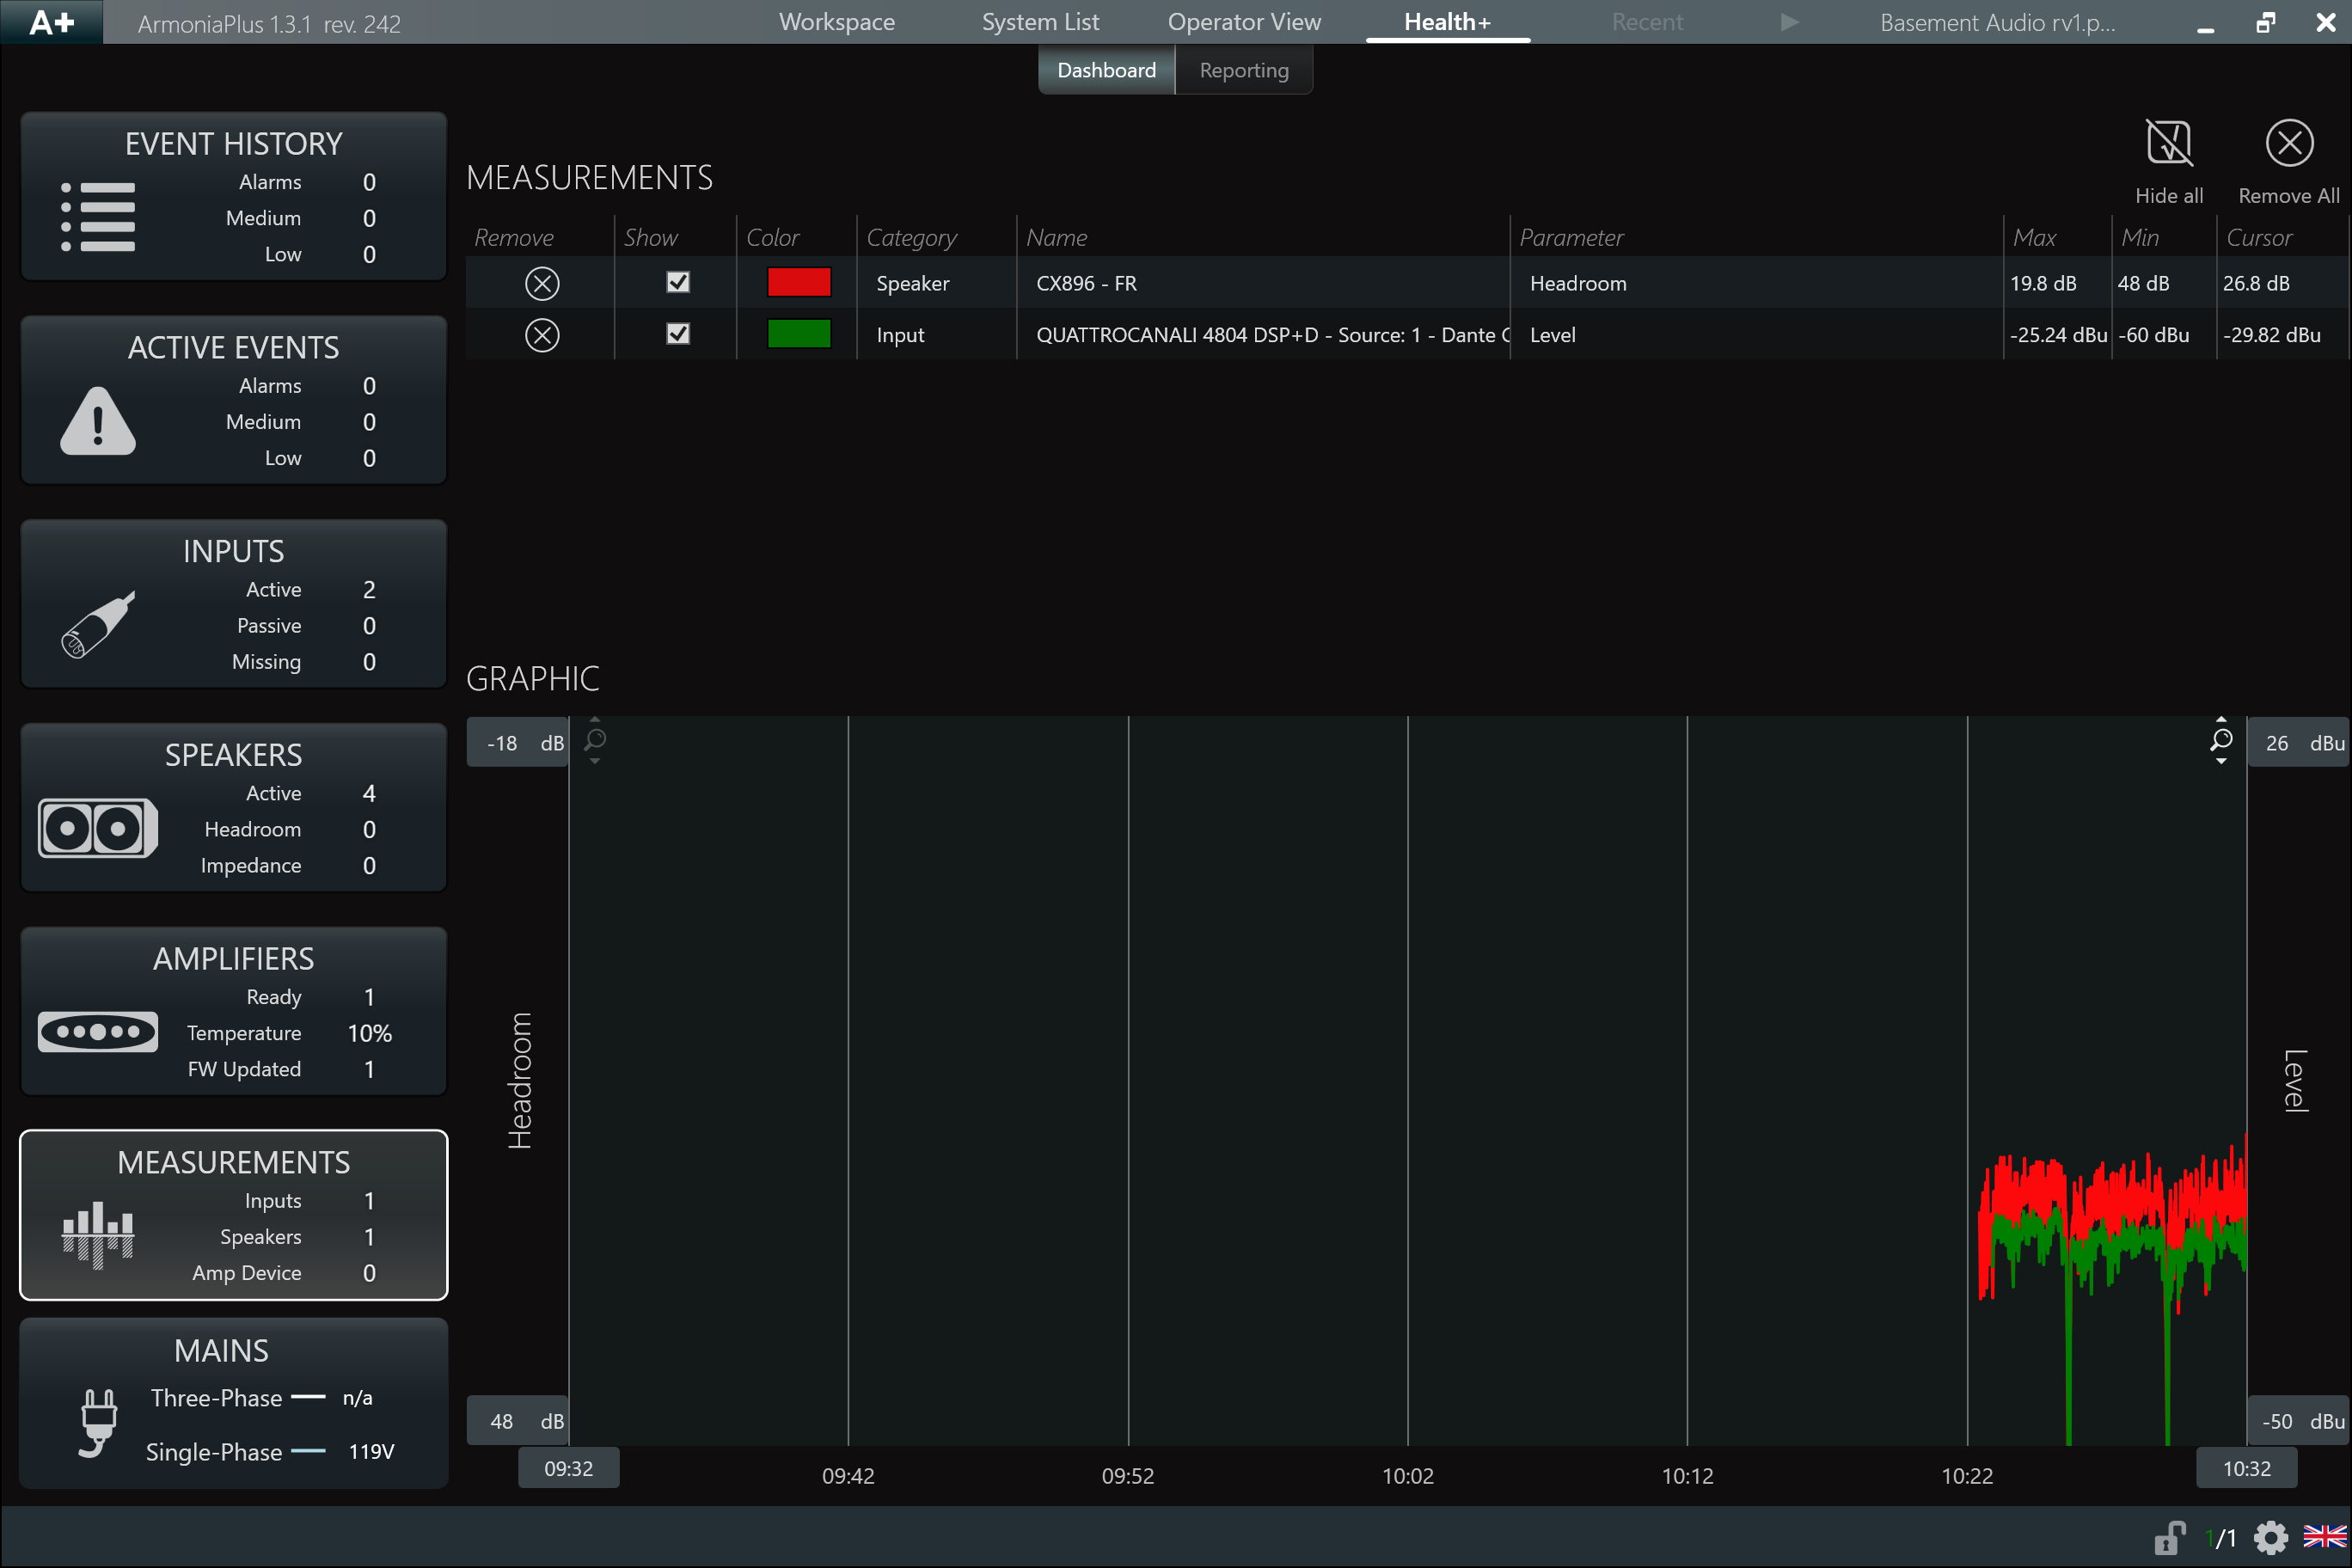Click the Remove All measurements icon
The image size is (2352, 1568).
pyautogui.click(x=2288, y=144)
